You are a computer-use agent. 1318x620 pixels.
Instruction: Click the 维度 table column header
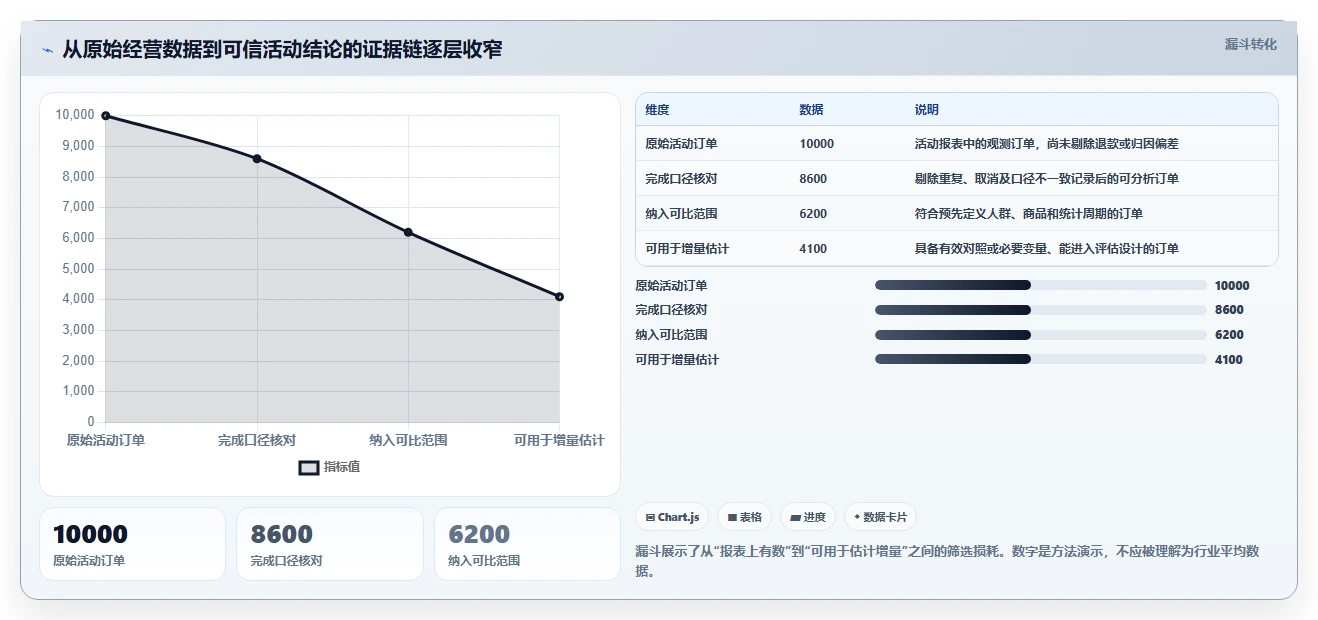click(x=657, y=110)
